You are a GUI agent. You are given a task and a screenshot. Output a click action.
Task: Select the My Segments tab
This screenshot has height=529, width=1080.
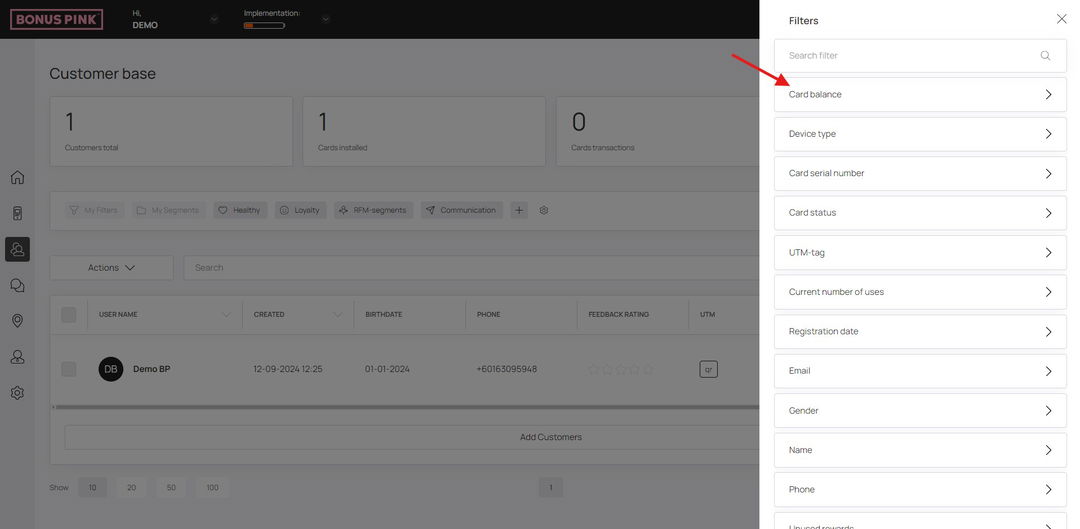point(169,210)
